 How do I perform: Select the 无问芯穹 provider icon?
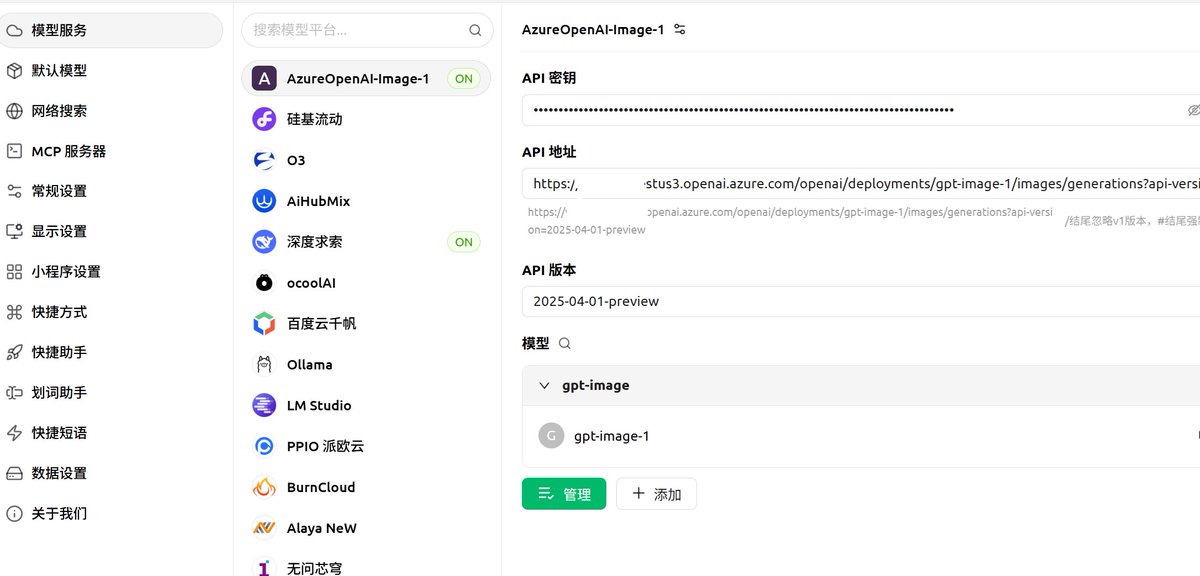(x=264, y=568)
